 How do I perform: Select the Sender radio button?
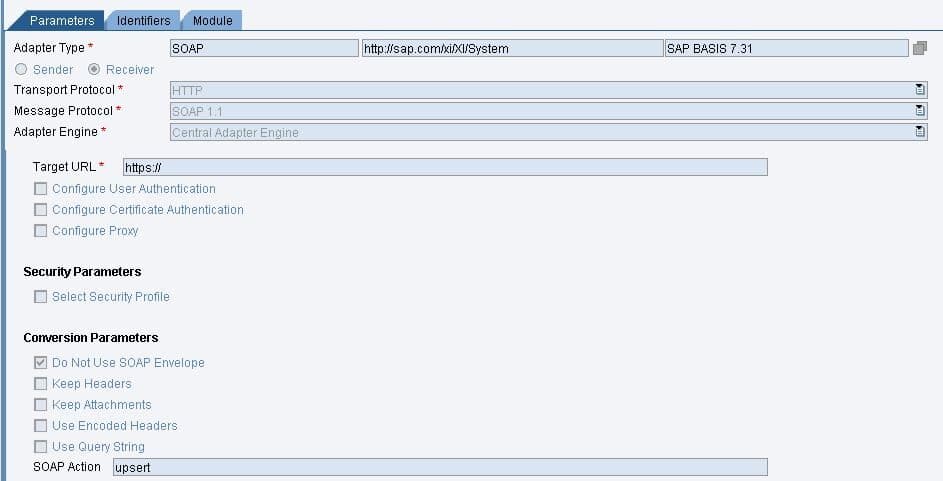[20, 69]
